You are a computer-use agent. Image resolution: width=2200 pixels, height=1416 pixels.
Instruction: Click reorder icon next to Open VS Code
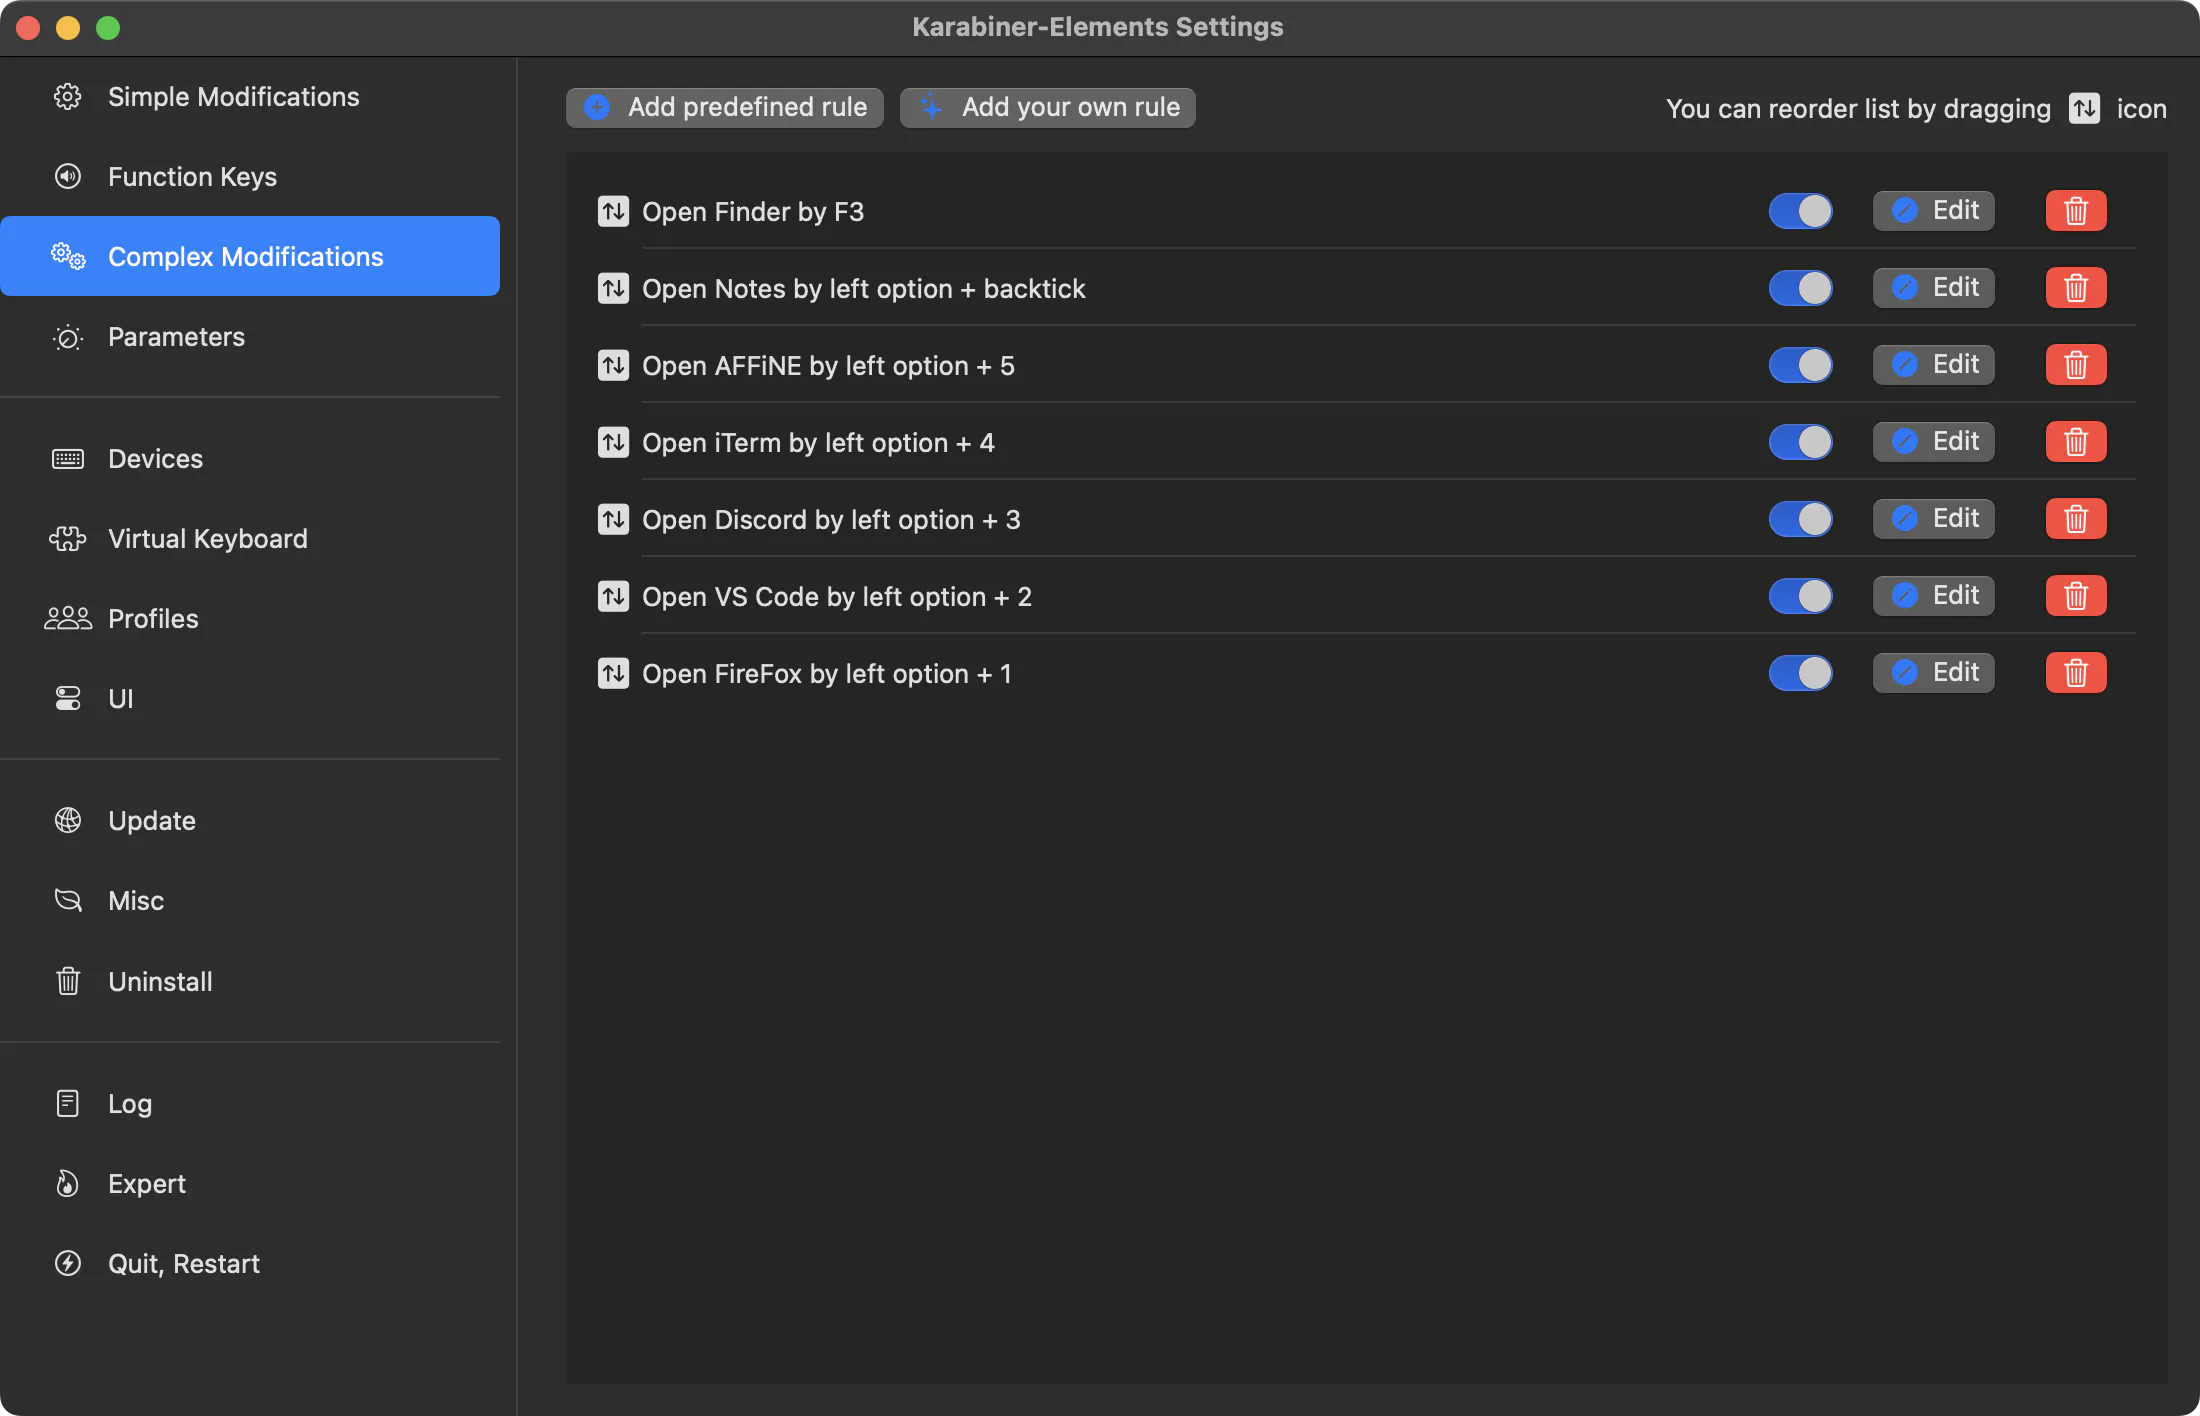tap(613, 597)
